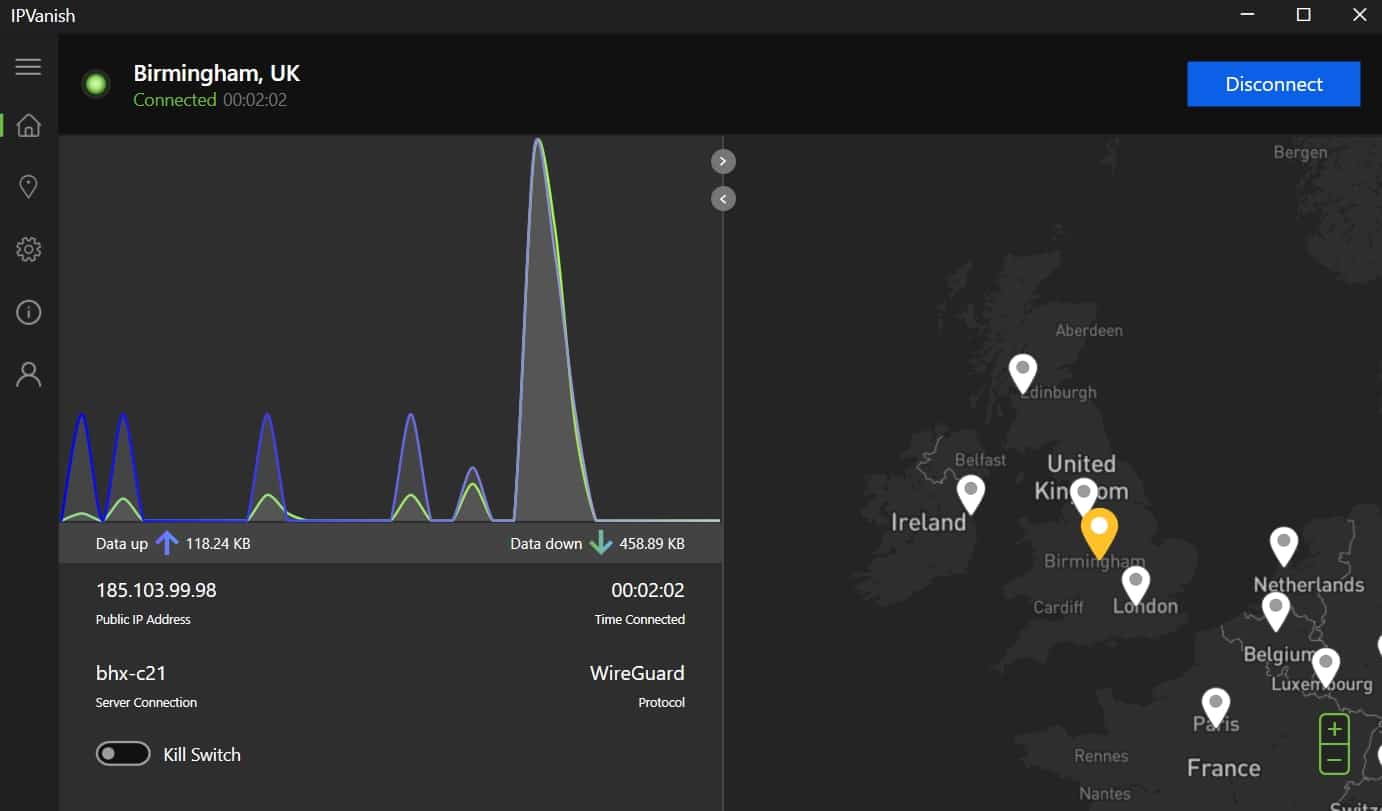
Task: Click the server connection bhx-c21
Action: pos(131,673)
